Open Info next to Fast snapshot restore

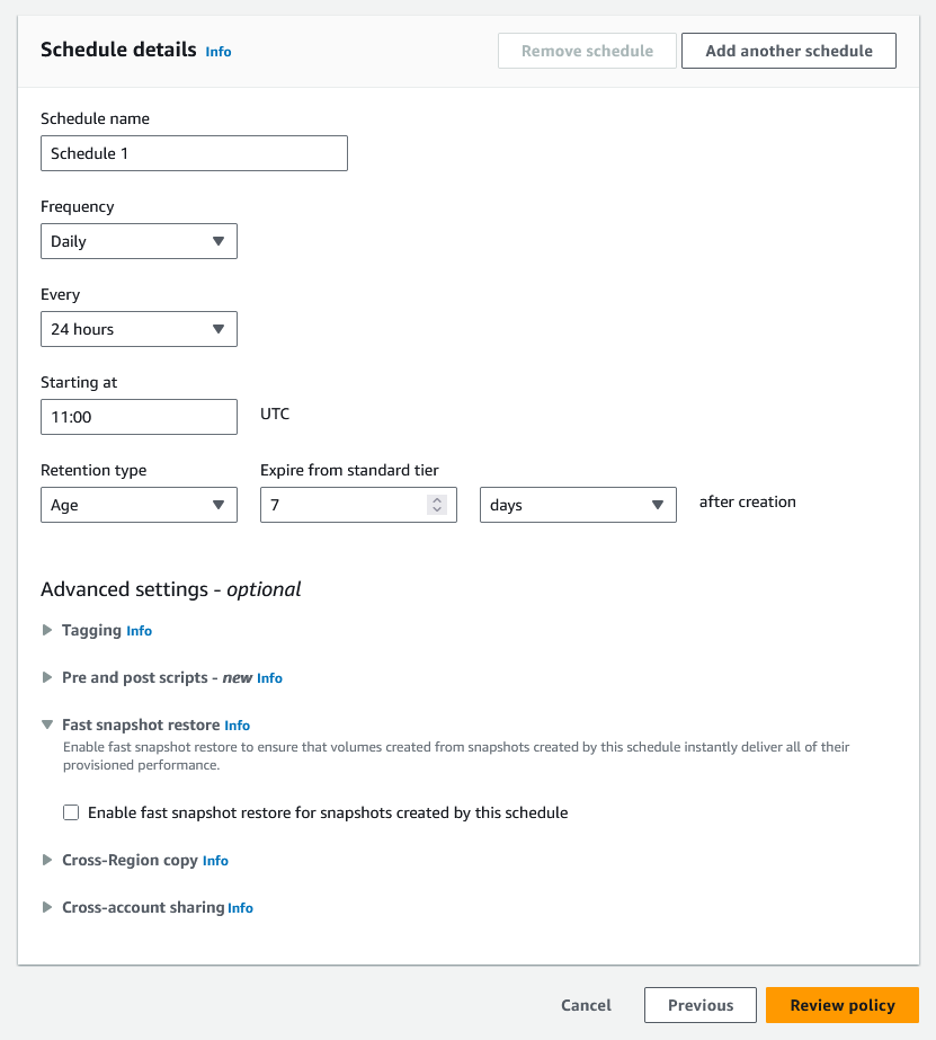pos(235,725)
